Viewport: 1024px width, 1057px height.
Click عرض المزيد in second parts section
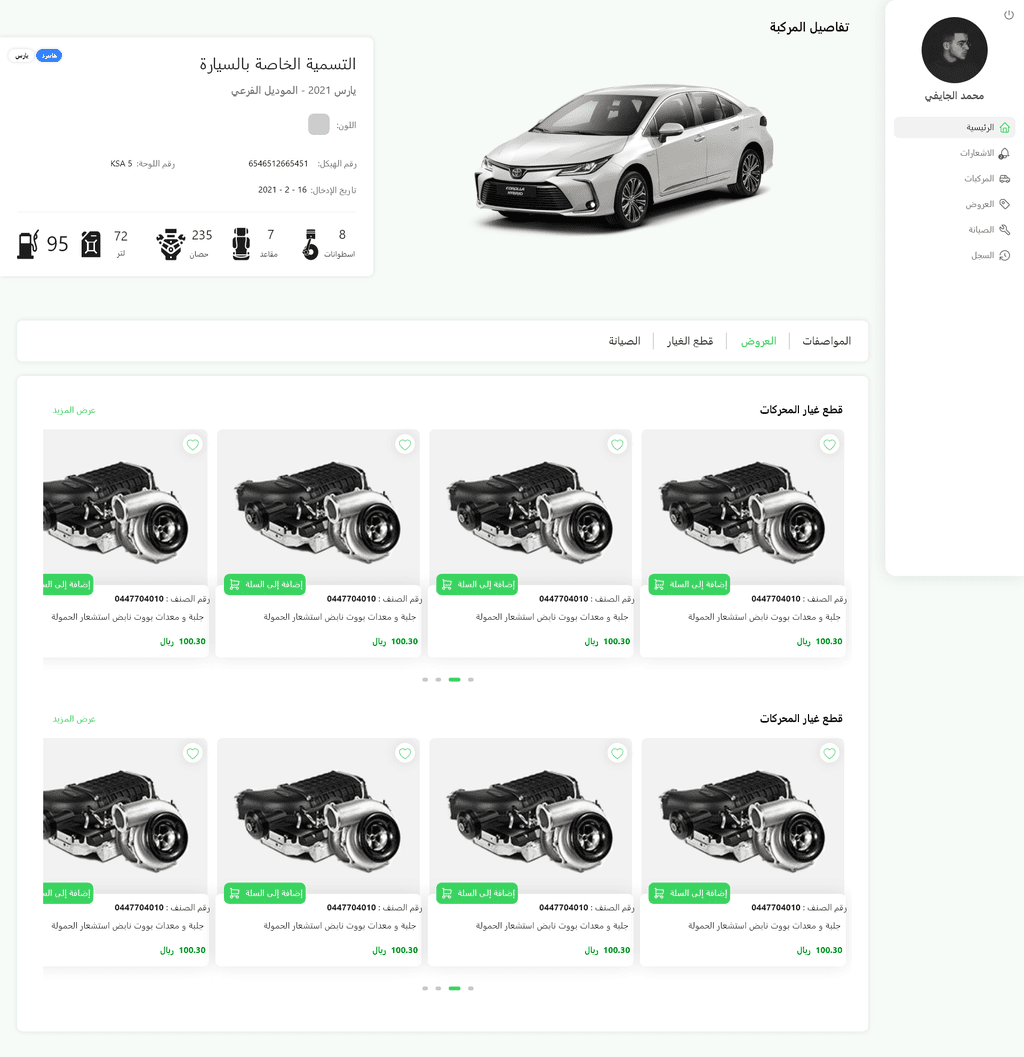74,719
